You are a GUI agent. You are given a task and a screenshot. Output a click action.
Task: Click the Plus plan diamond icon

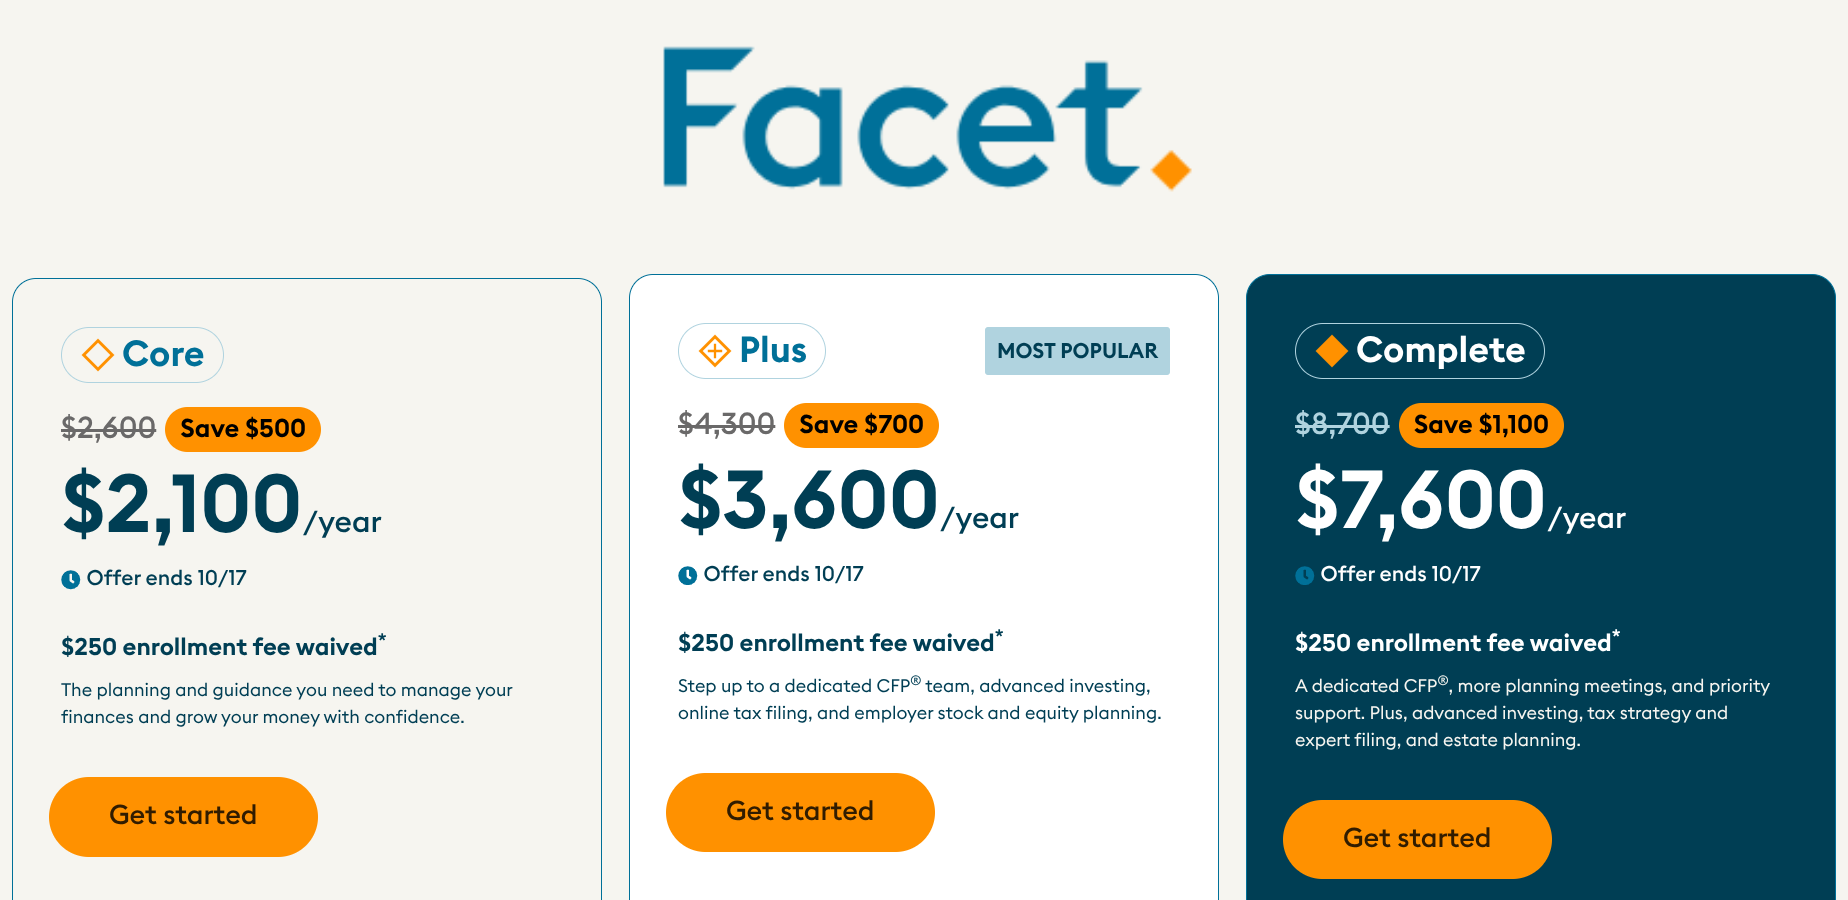point(714,351)
